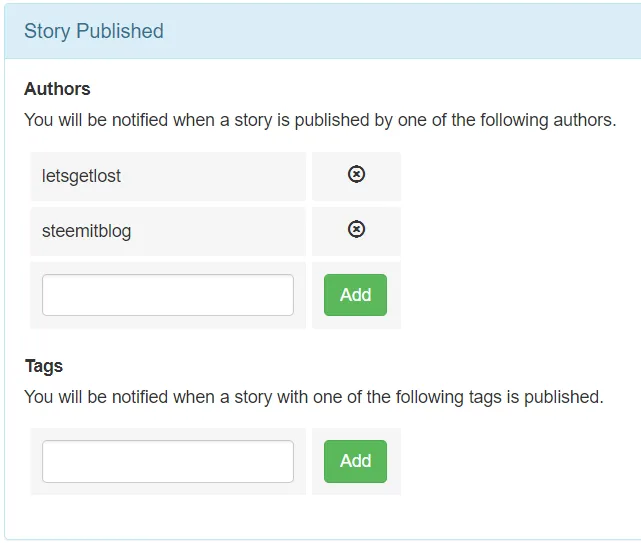Click the authors notification description text

320,120
